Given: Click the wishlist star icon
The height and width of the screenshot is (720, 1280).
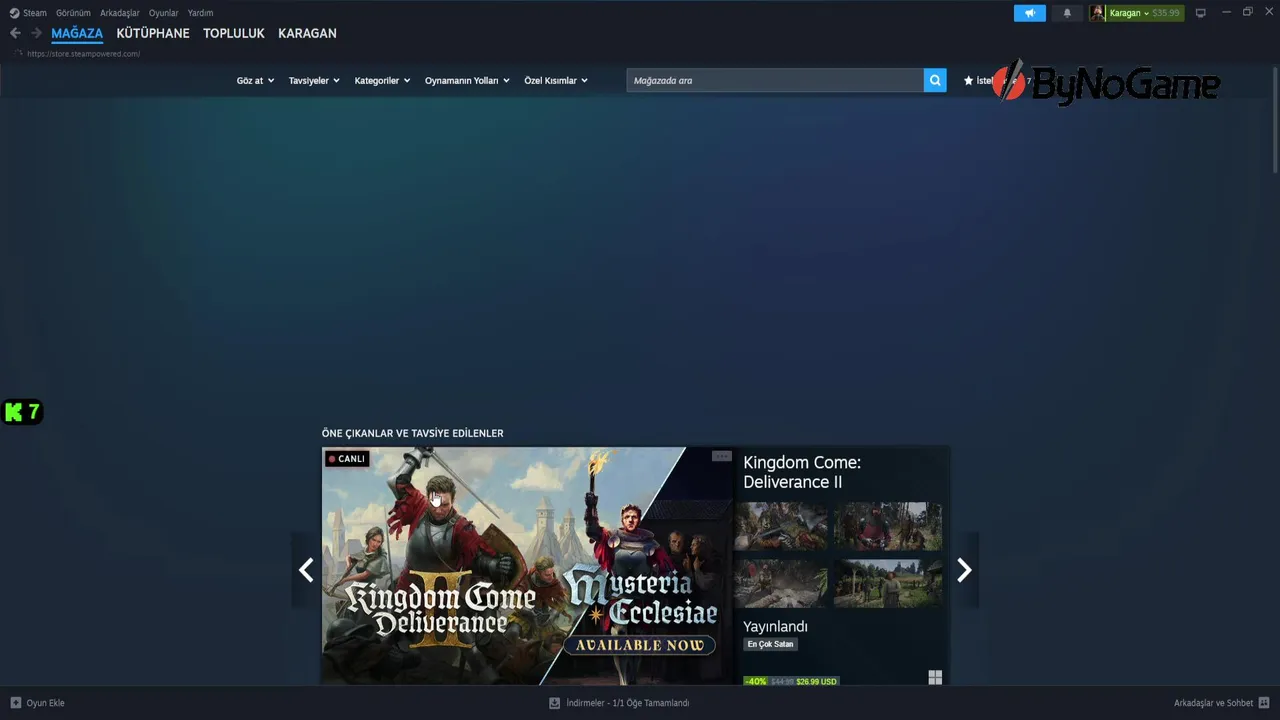Looking at the screenshot, I should click(x=968, y=80).
